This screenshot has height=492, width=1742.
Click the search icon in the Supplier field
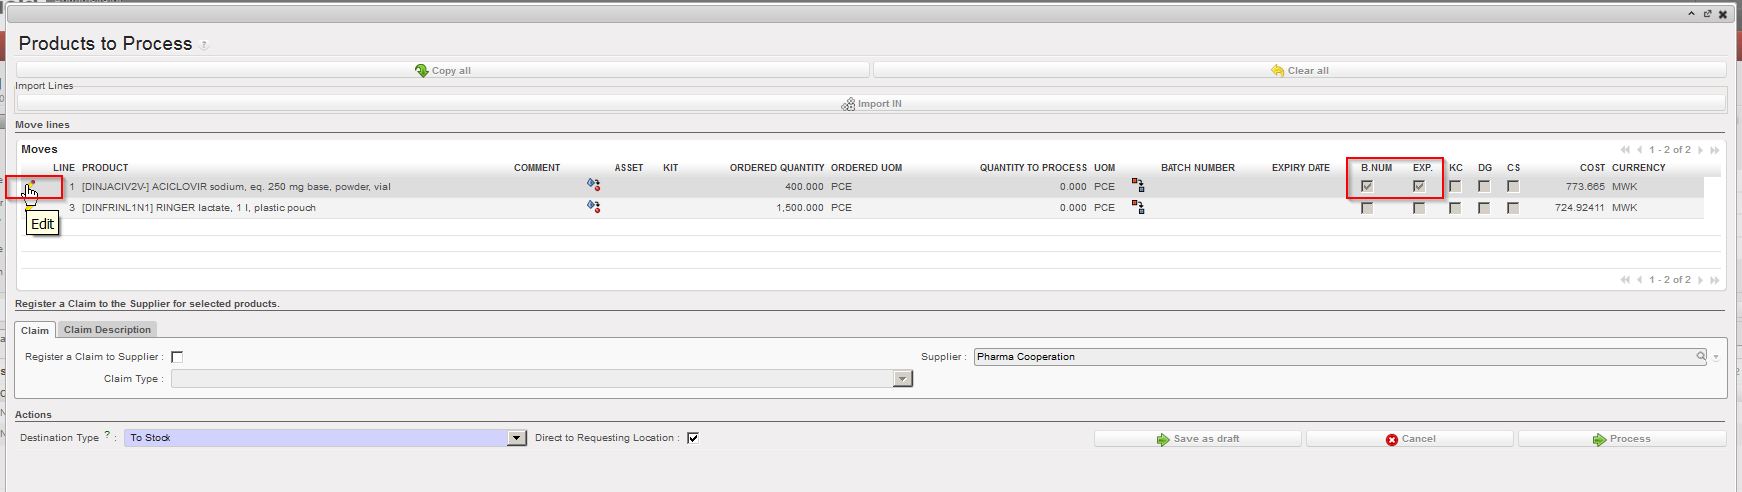[1700, 356]
